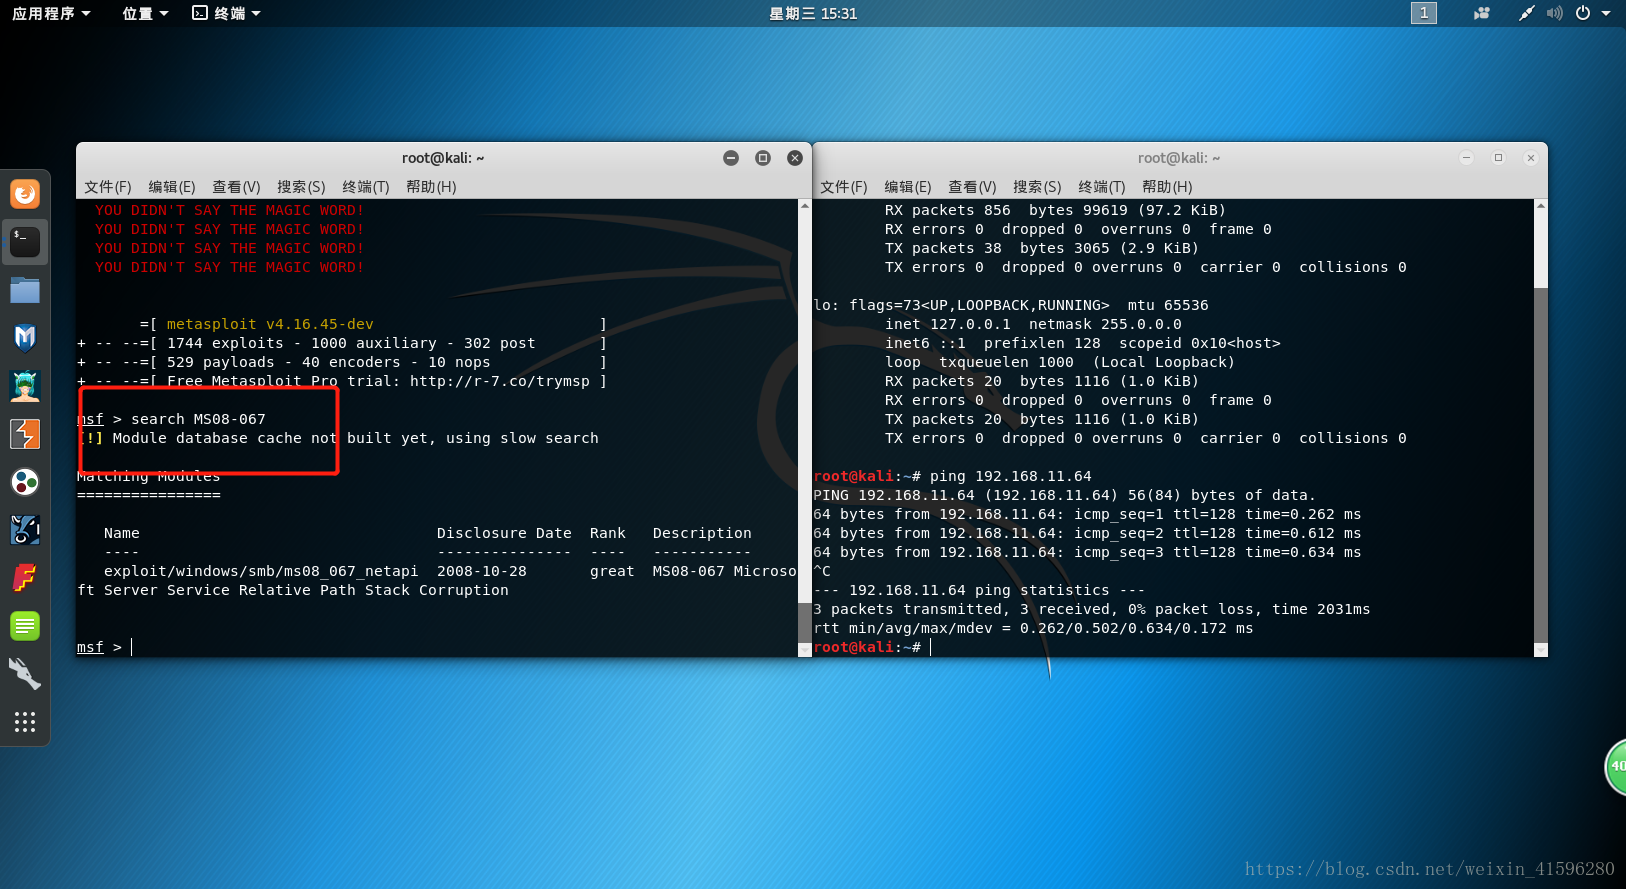Click the screen recorder camera icon in top bar
The width and height of the screenshot is (1626, 889).
pyautogui.click(x=1482, y=13)
